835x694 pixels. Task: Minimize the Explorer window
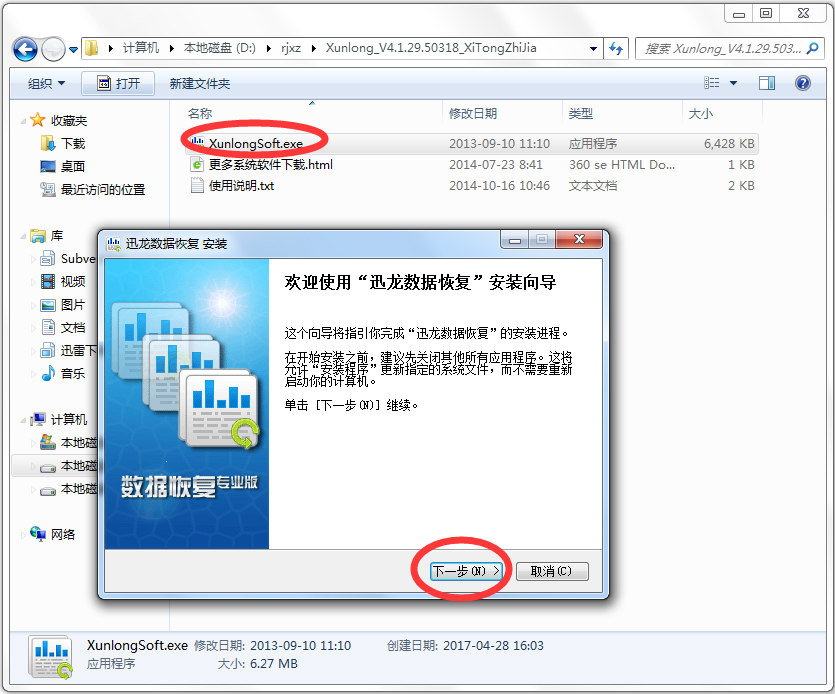[x=739, y=13]
